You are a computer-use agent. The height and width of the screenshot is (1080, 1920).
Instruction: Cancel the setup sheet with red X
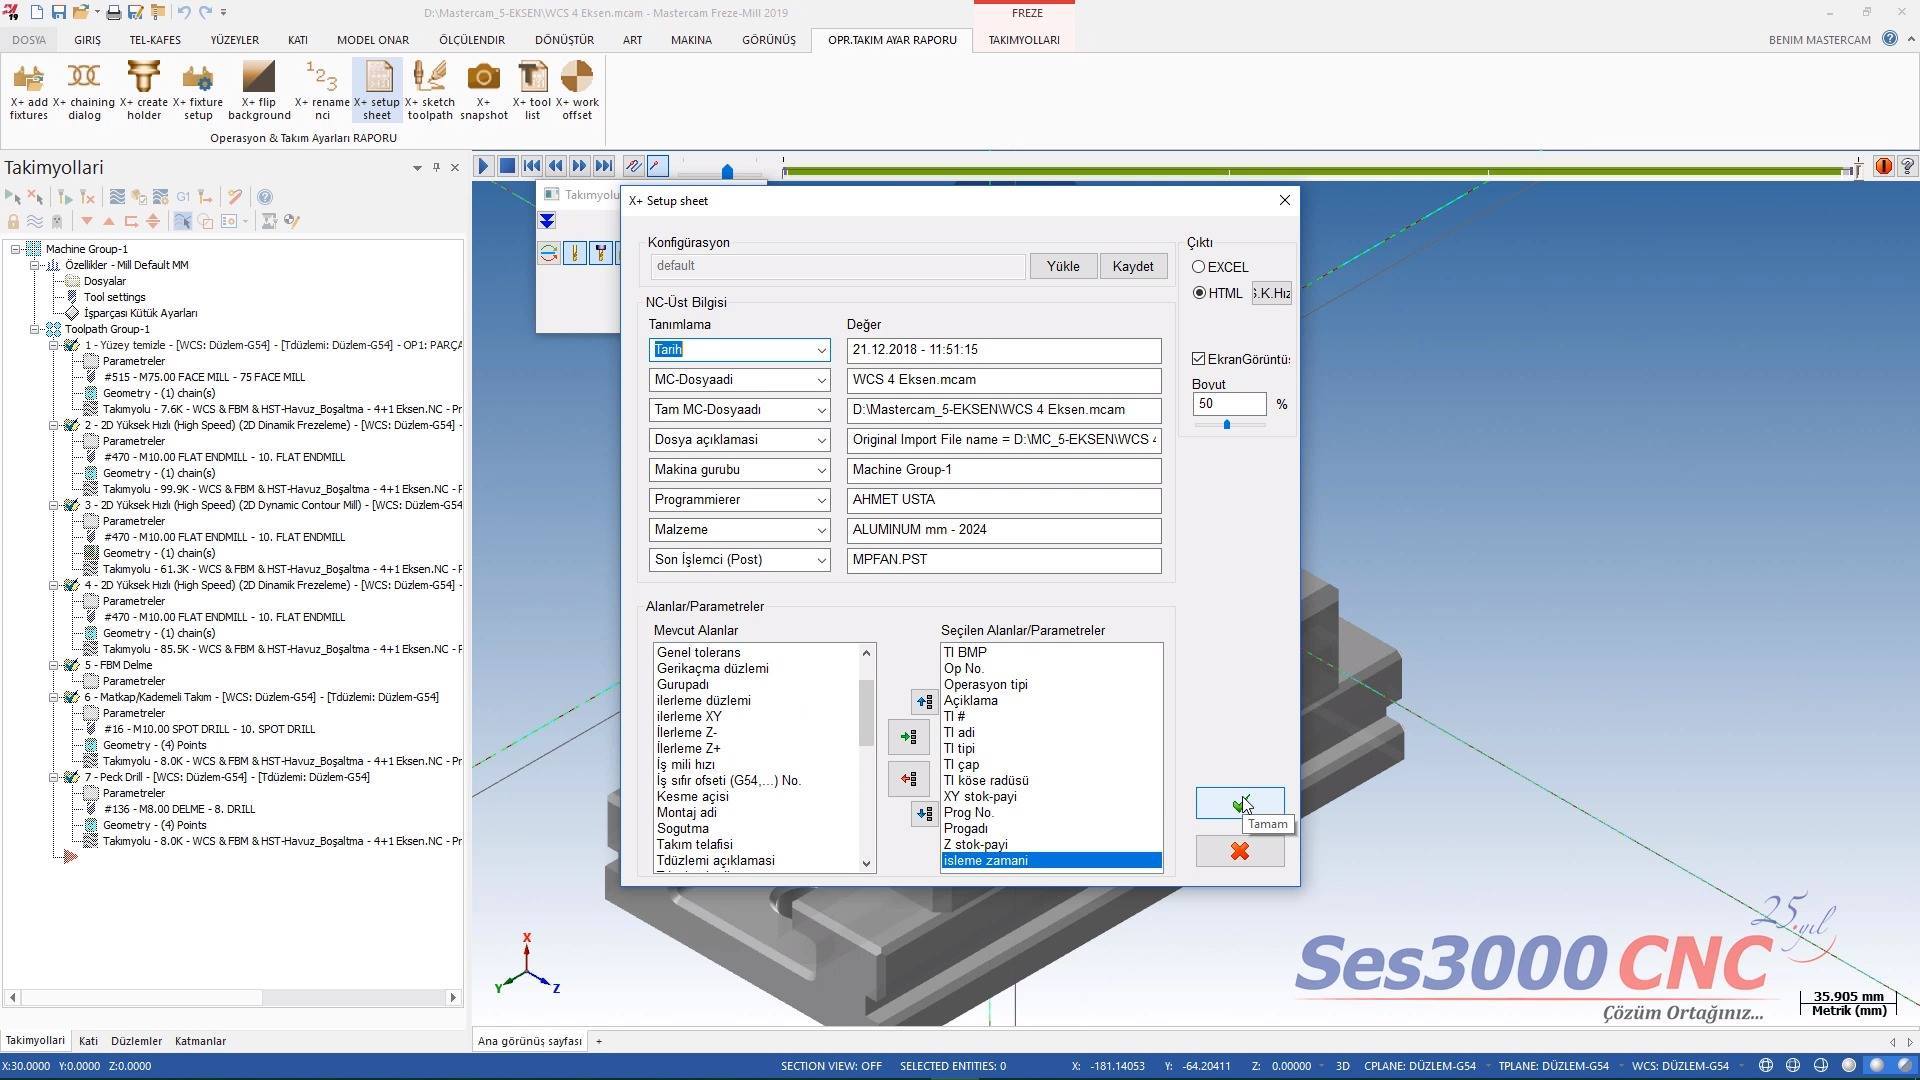tap(1240, 851)
